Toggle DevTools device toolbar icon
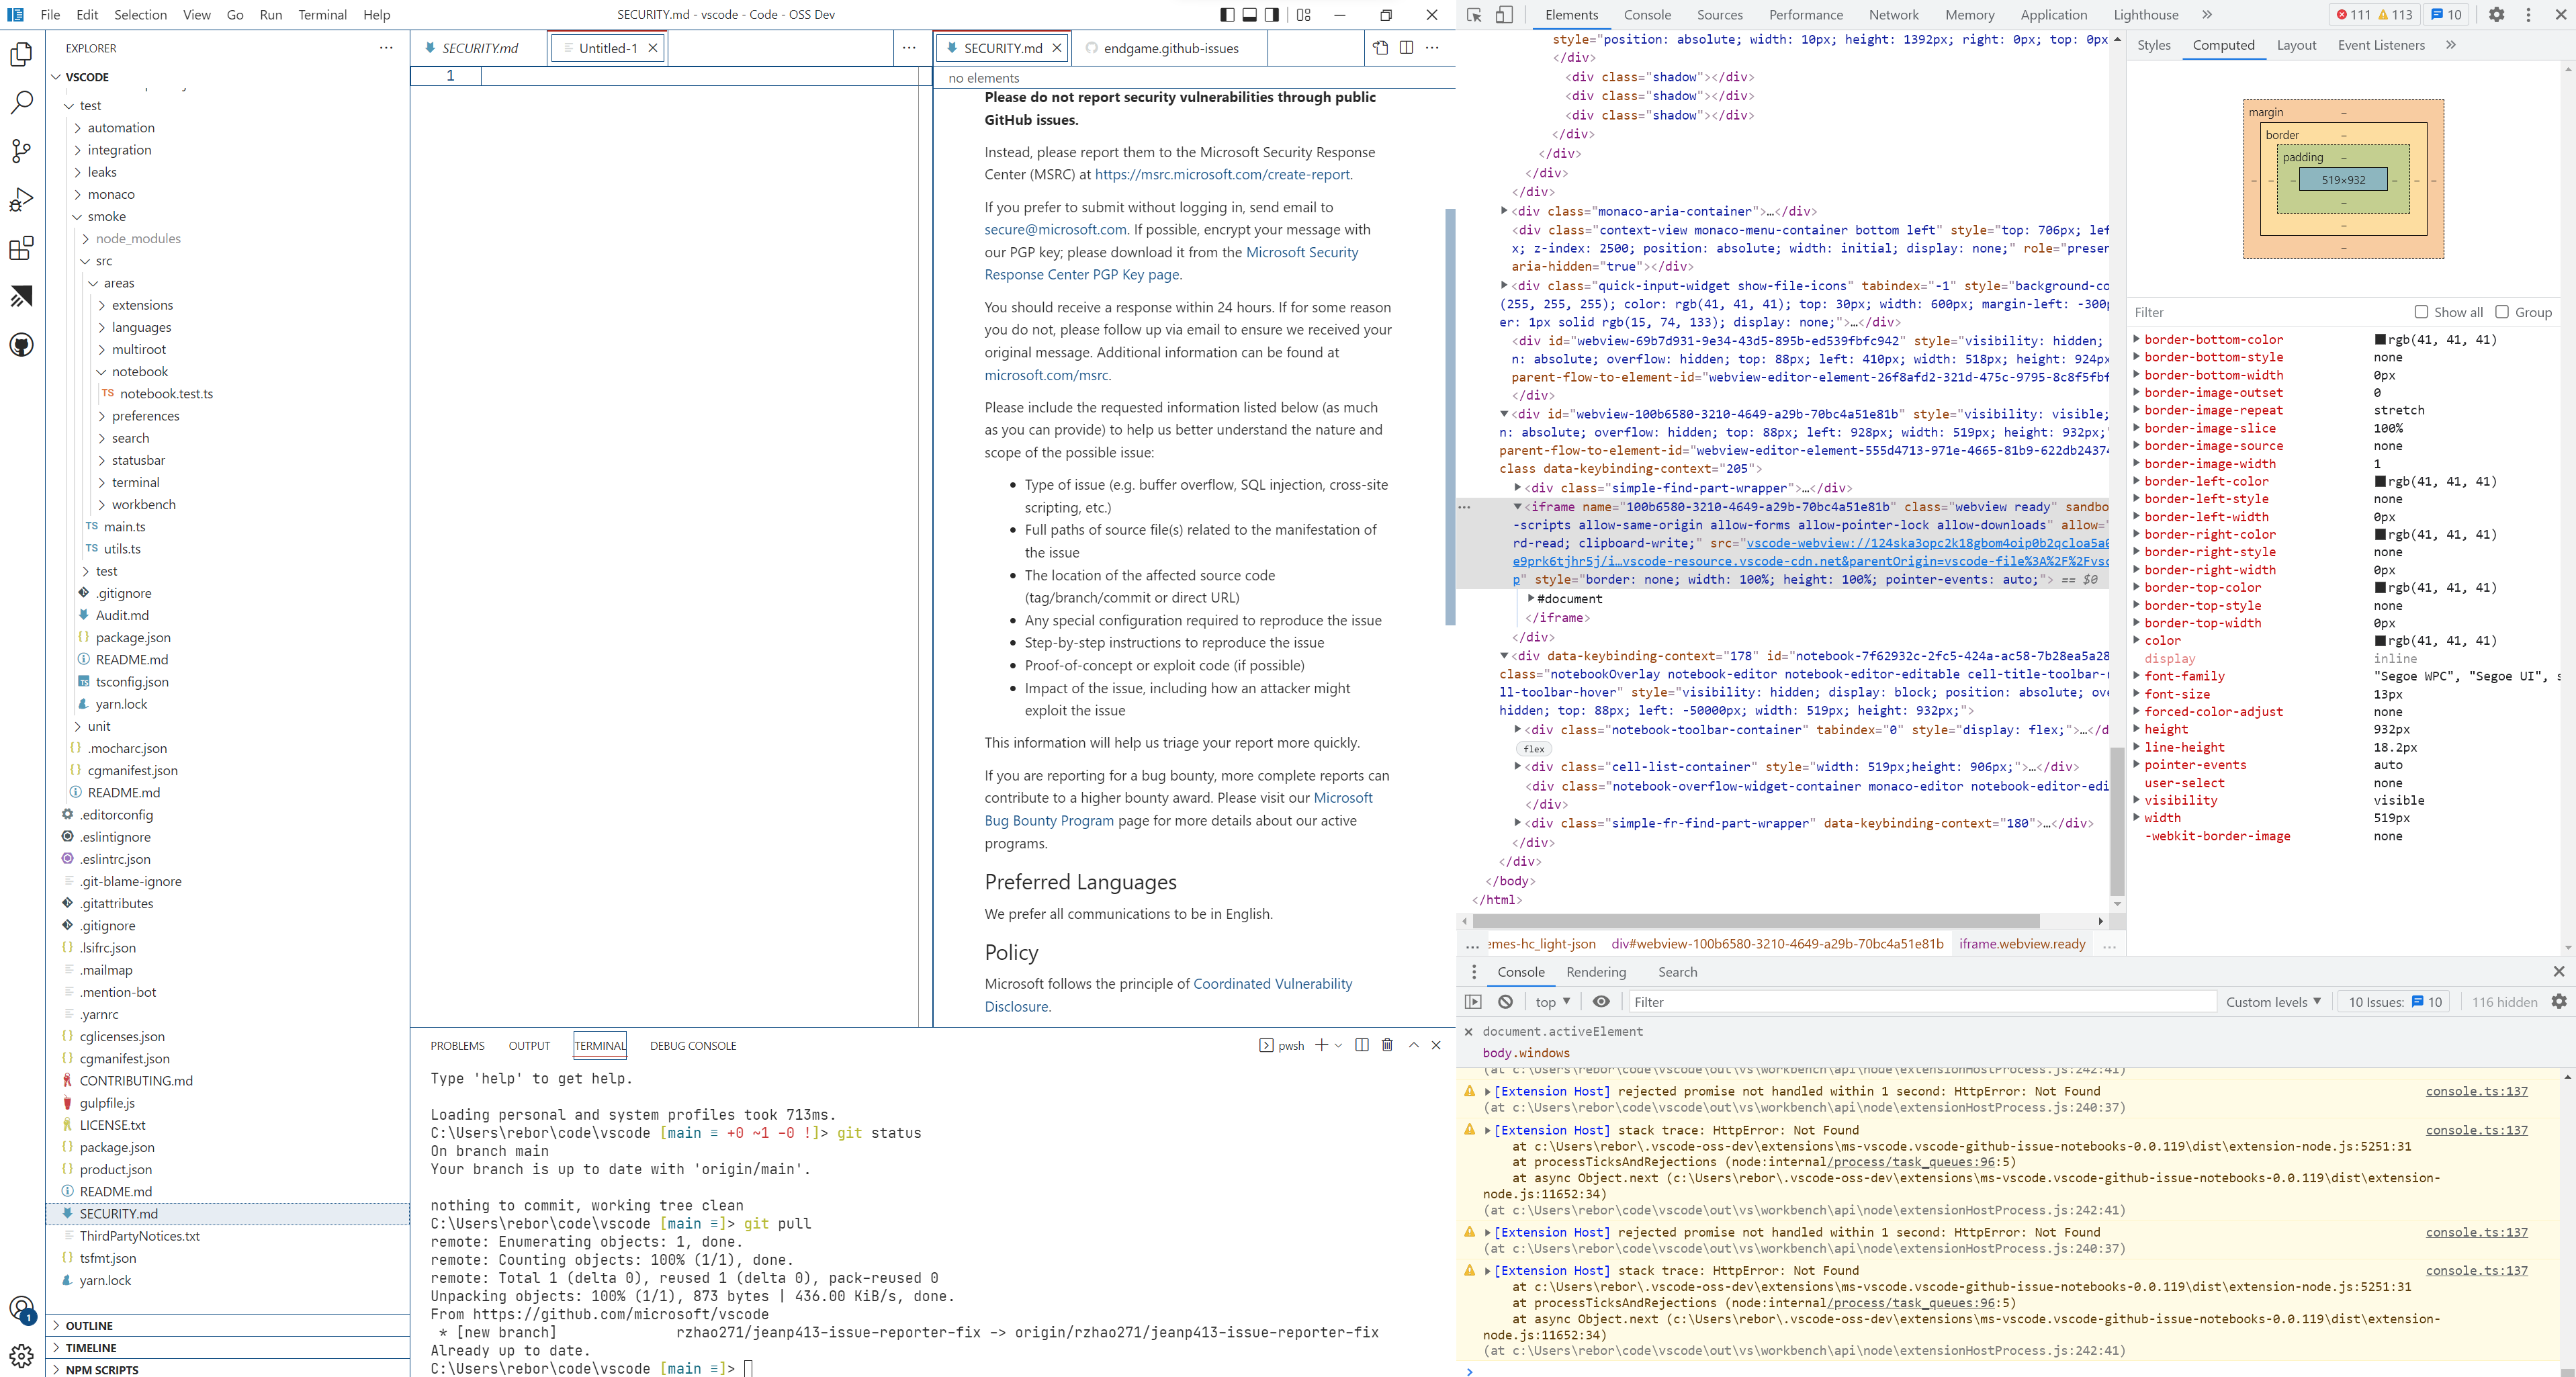This screenshot has width=2576, height=1377. click(x=1503, y=15)
